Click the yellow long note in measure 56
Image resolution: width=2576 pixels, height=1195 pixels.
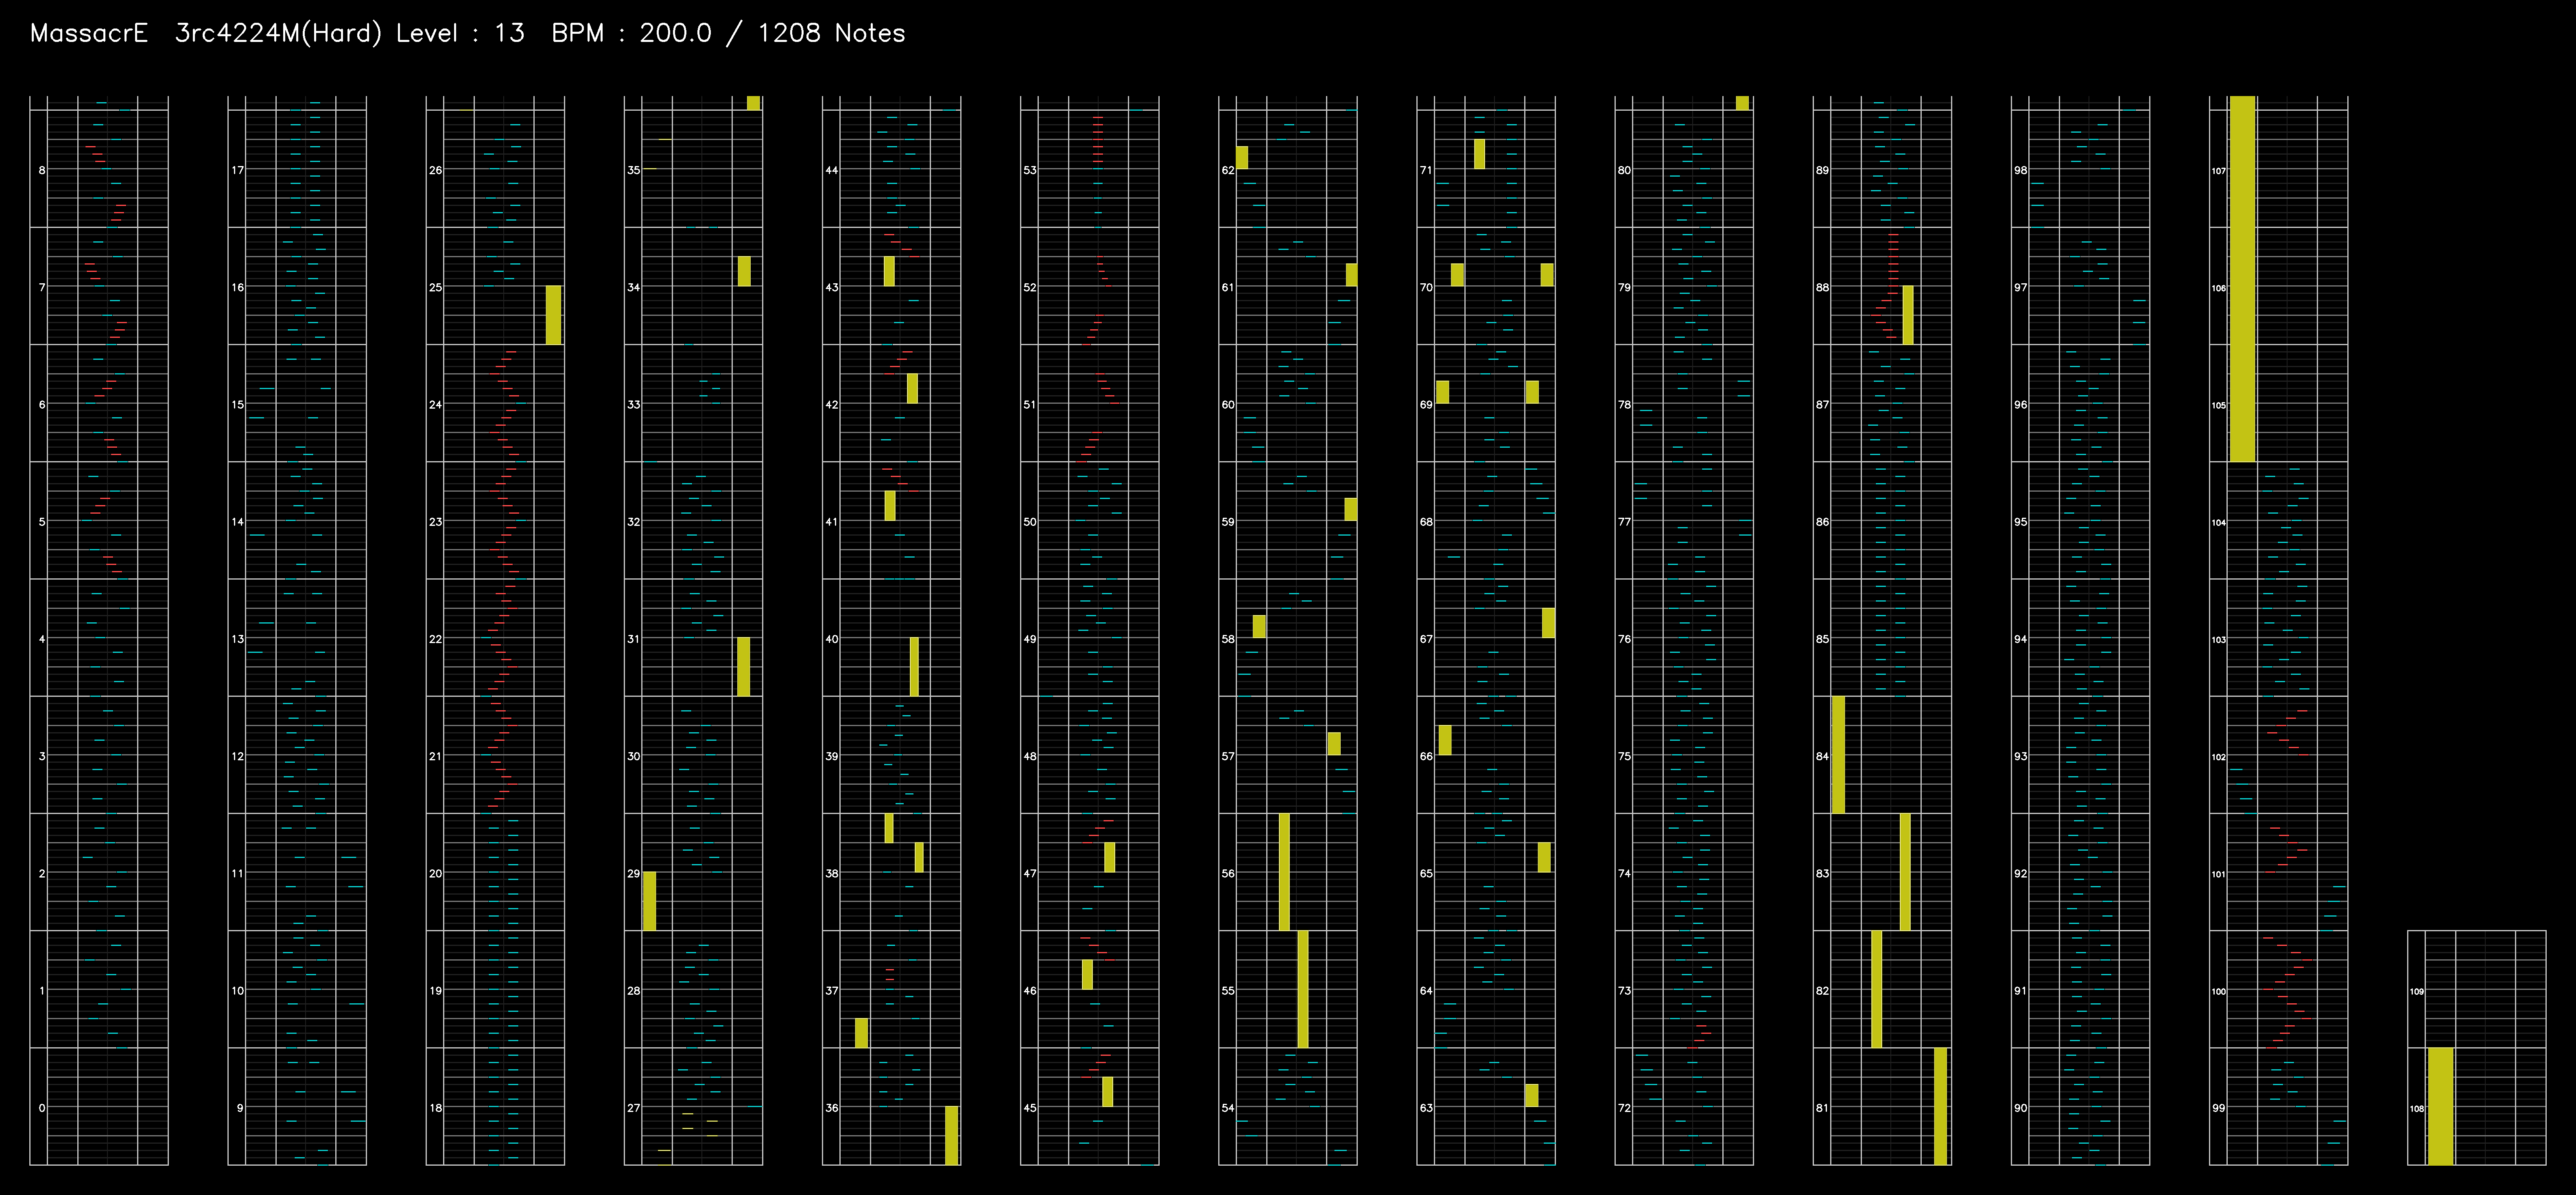1284,872
